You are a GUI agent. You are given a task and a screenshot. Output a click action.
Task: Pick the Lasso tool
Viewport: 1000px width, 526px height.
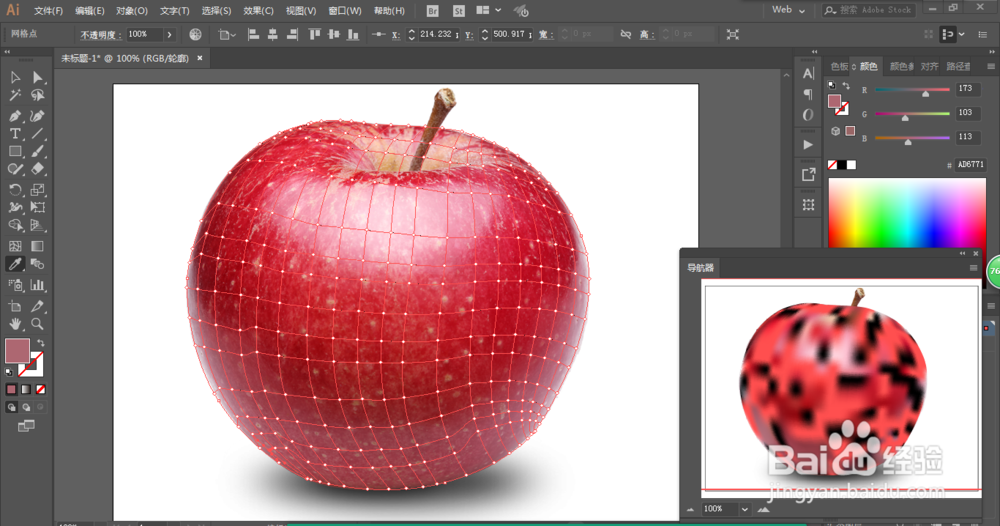[x=38, y=96]
